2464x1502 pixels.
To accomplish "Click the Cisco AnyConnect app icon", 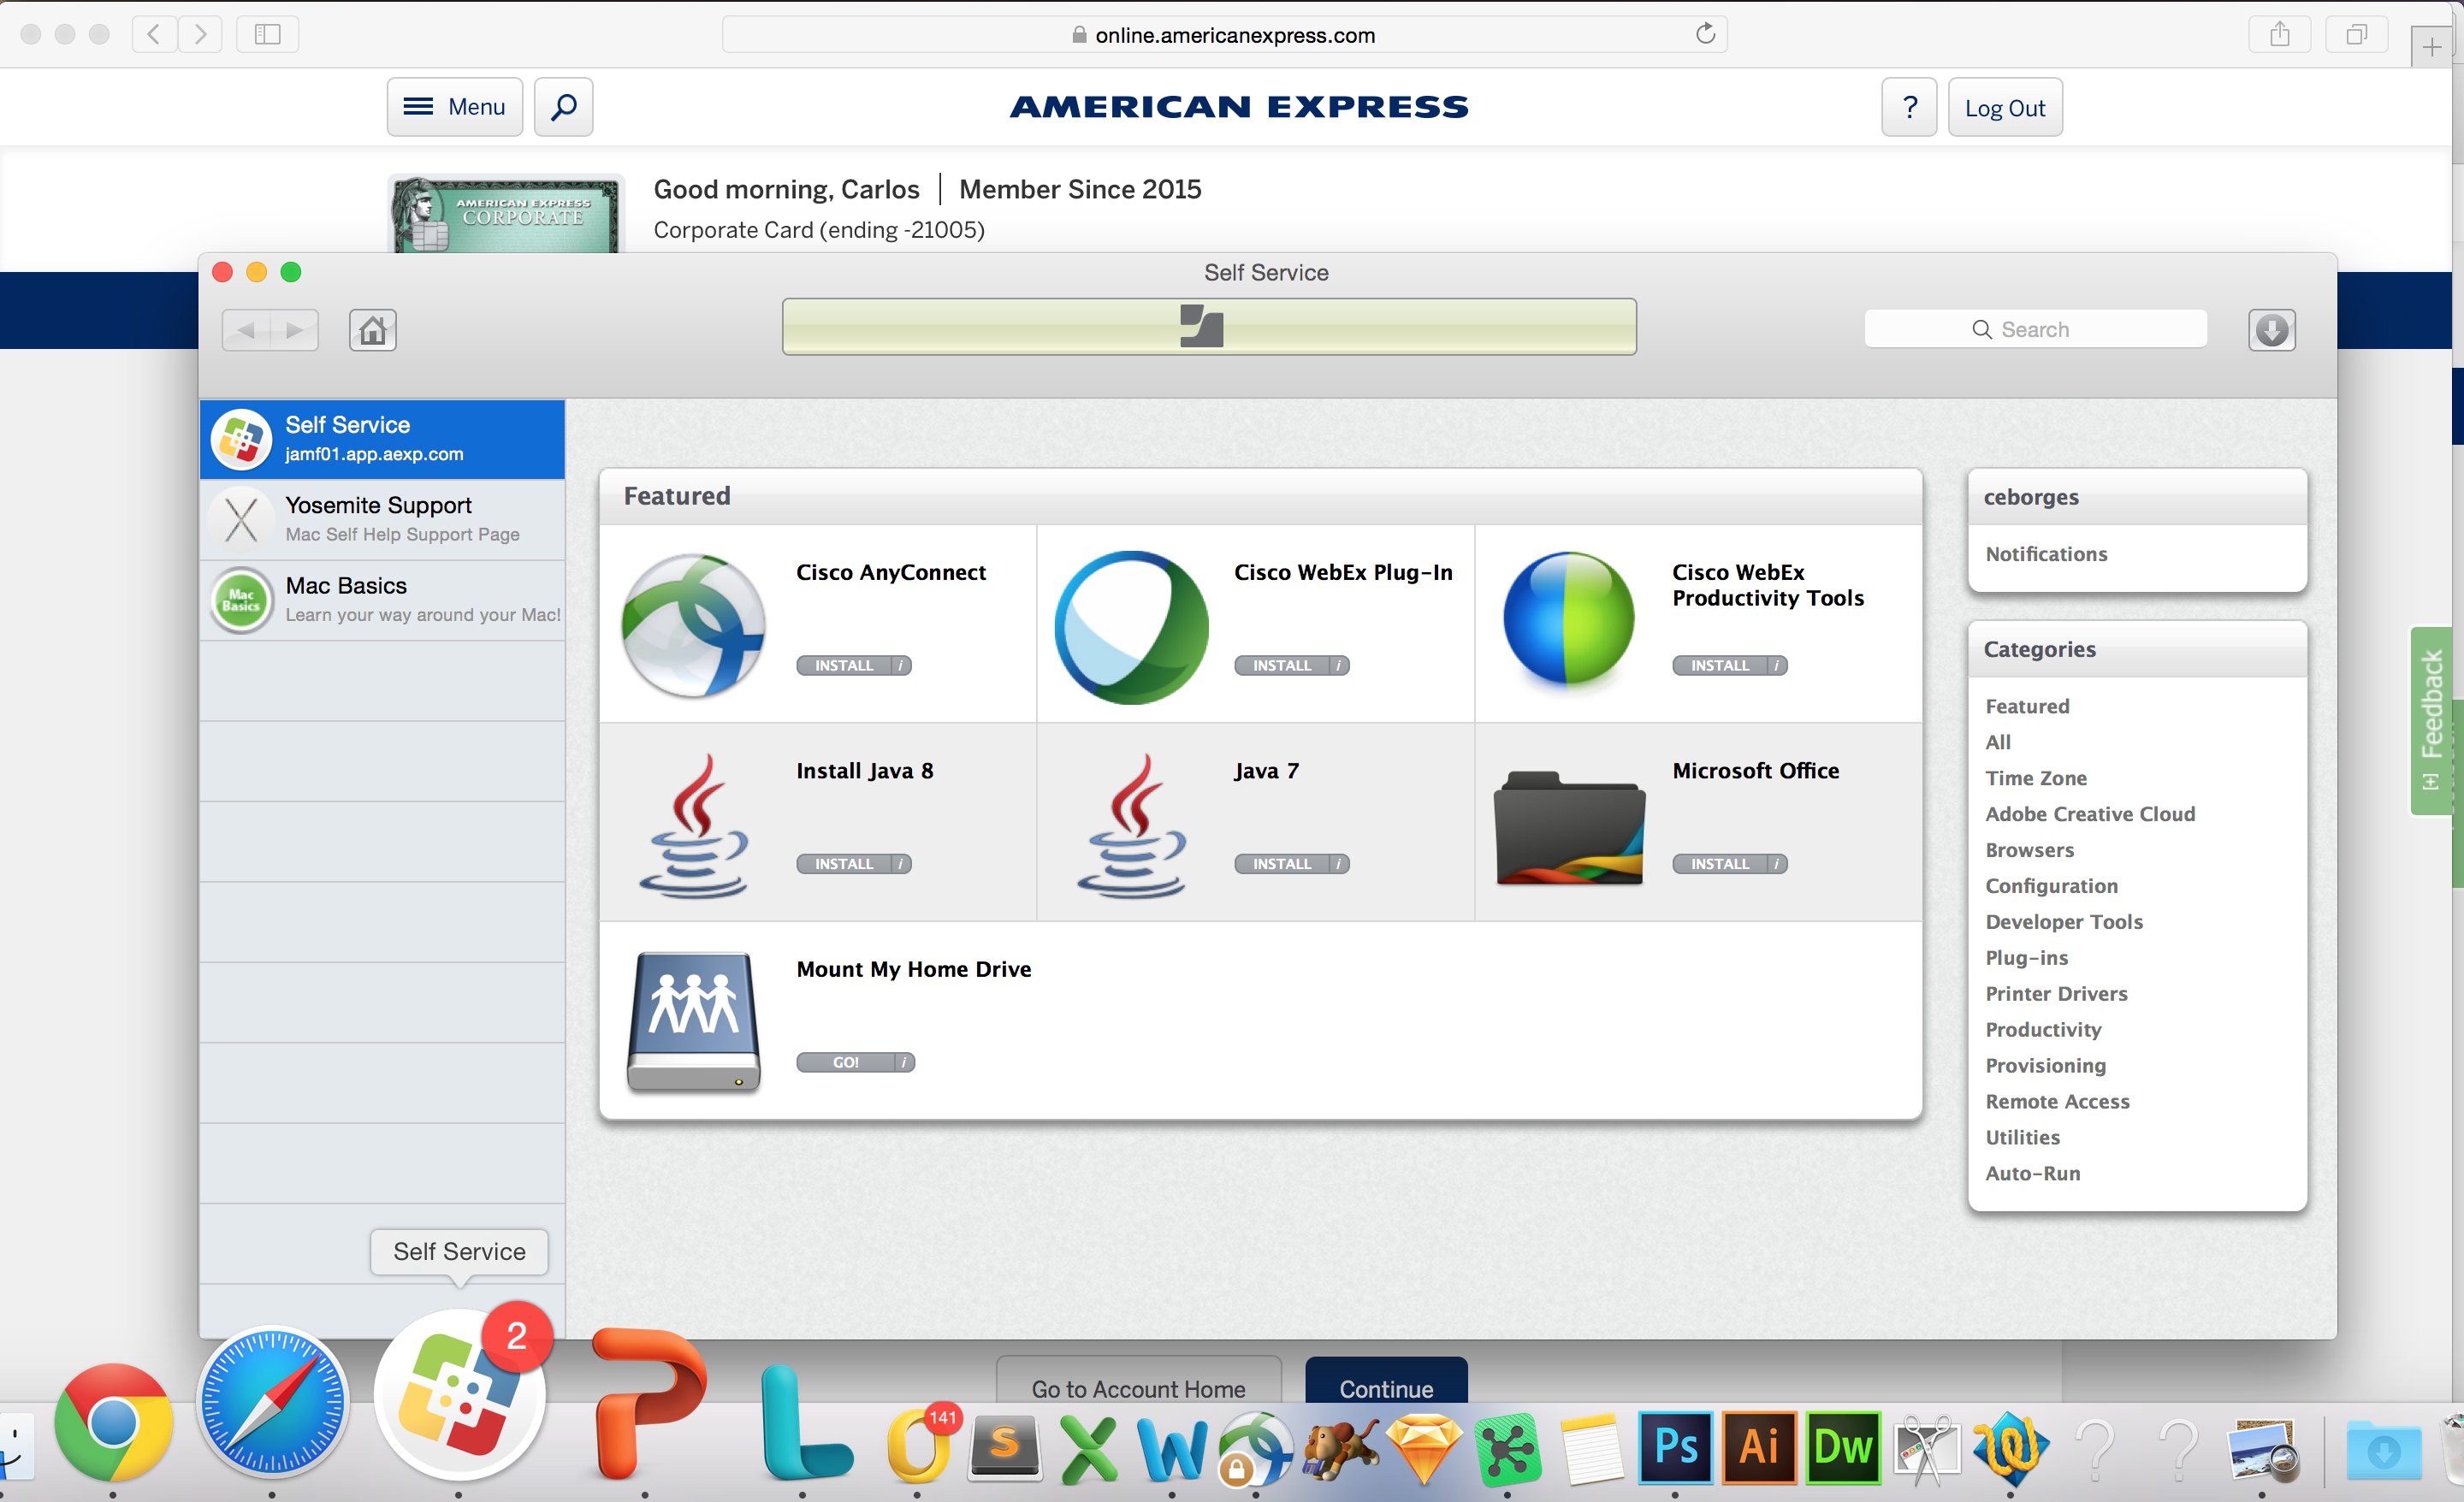I will (x=694, y=626).
